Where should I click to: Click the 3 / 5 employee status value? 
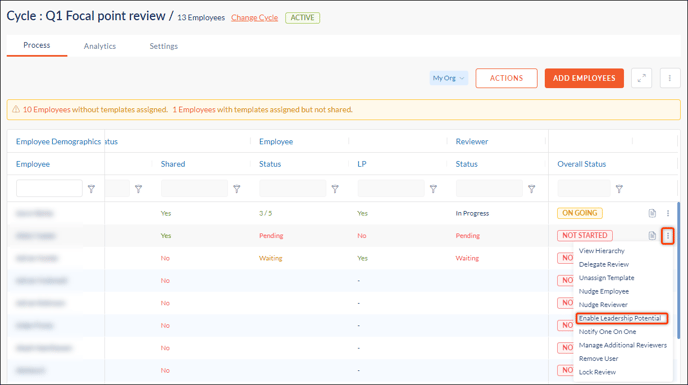click(x=265, y=213)
